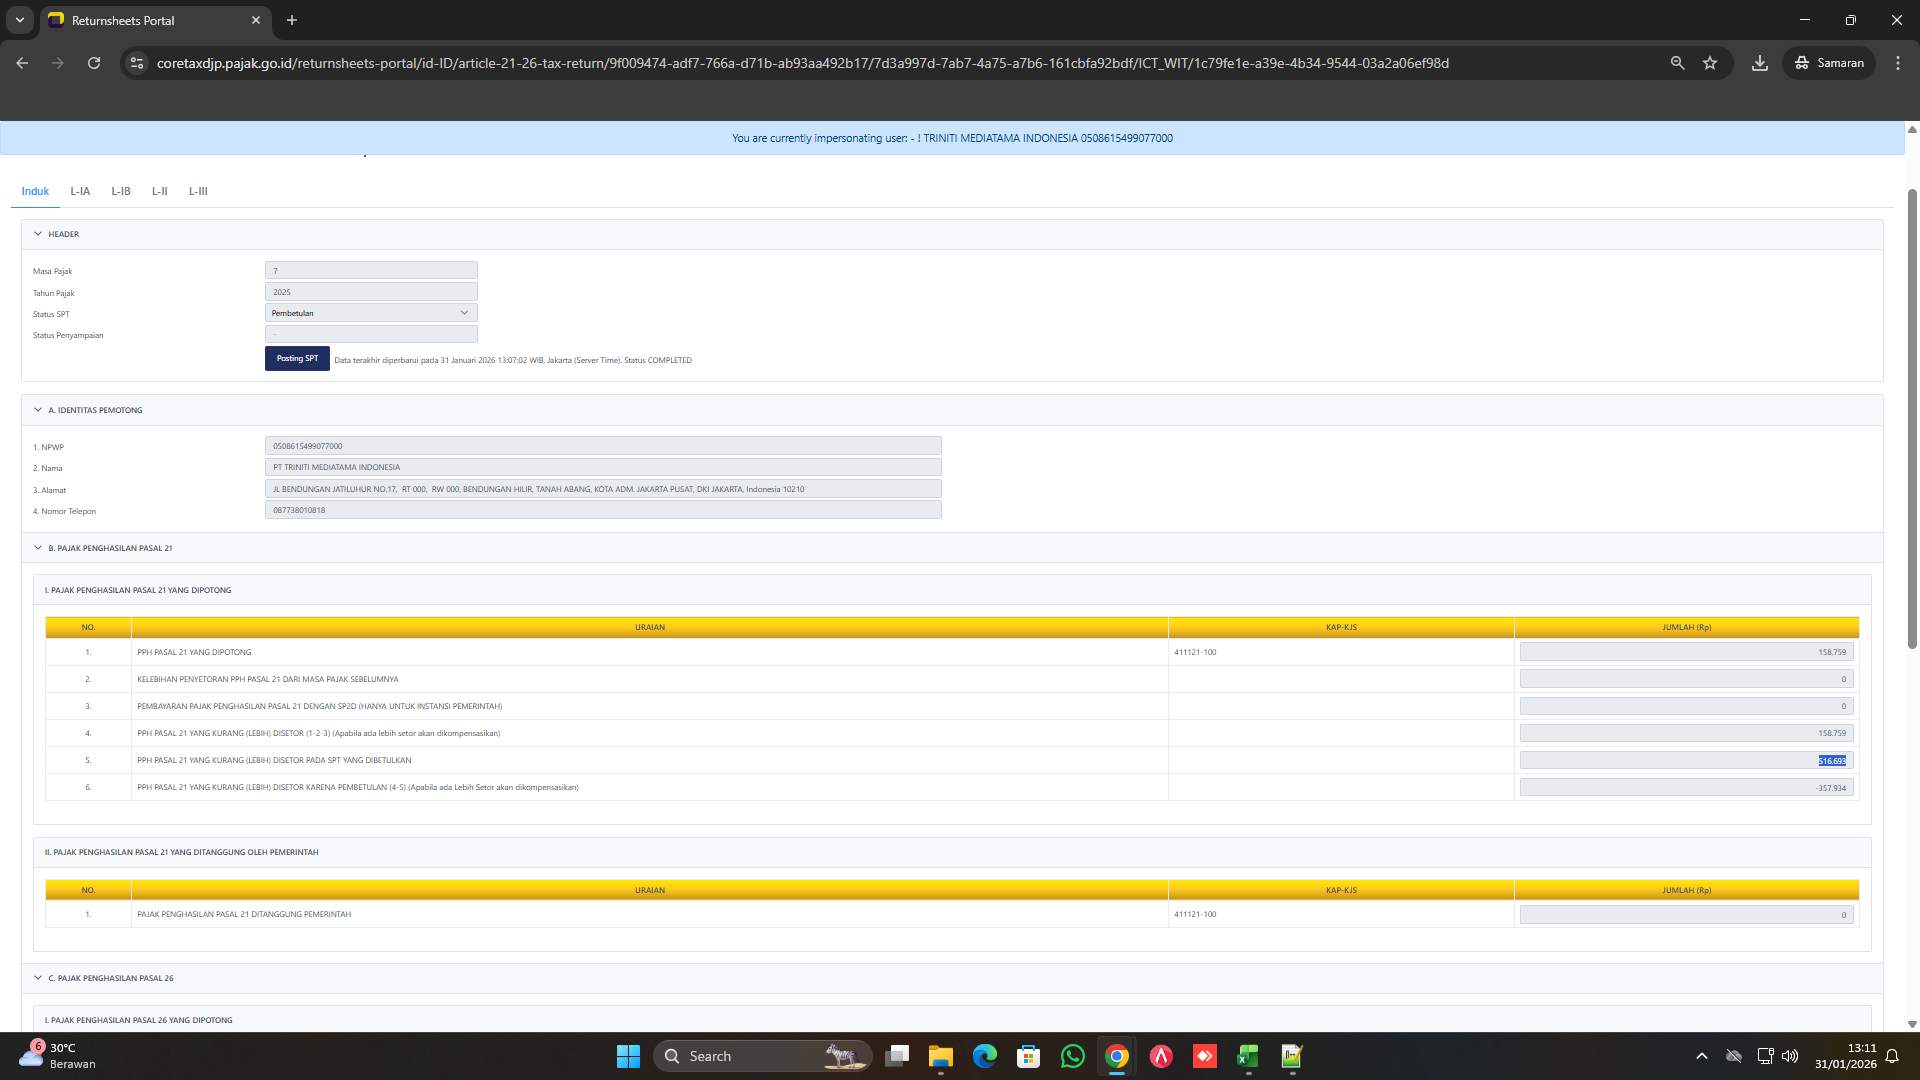Viewport: 1920px width, 1080px height.
Task: Open the site information icon in address bar
Action: click(136, 62)
